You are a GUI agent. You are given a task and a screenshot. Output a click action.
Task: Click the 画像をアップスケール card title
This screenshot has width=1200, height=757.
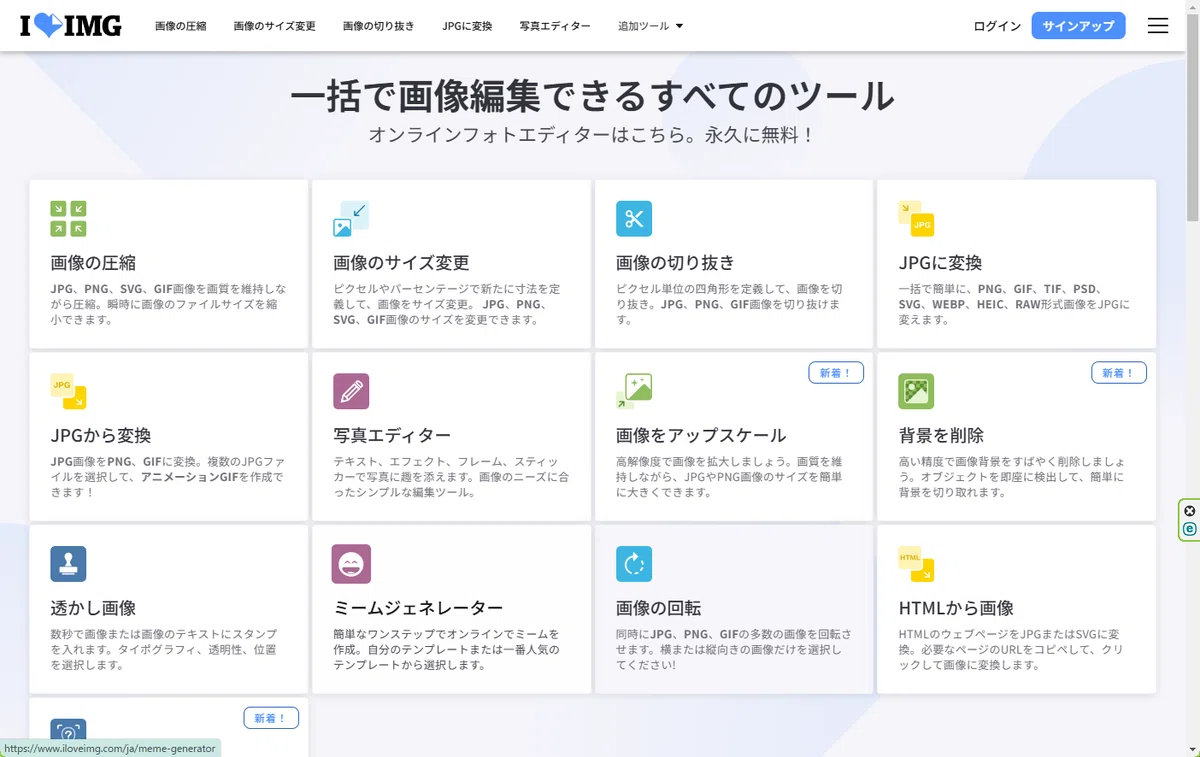(x=701, y=436)
